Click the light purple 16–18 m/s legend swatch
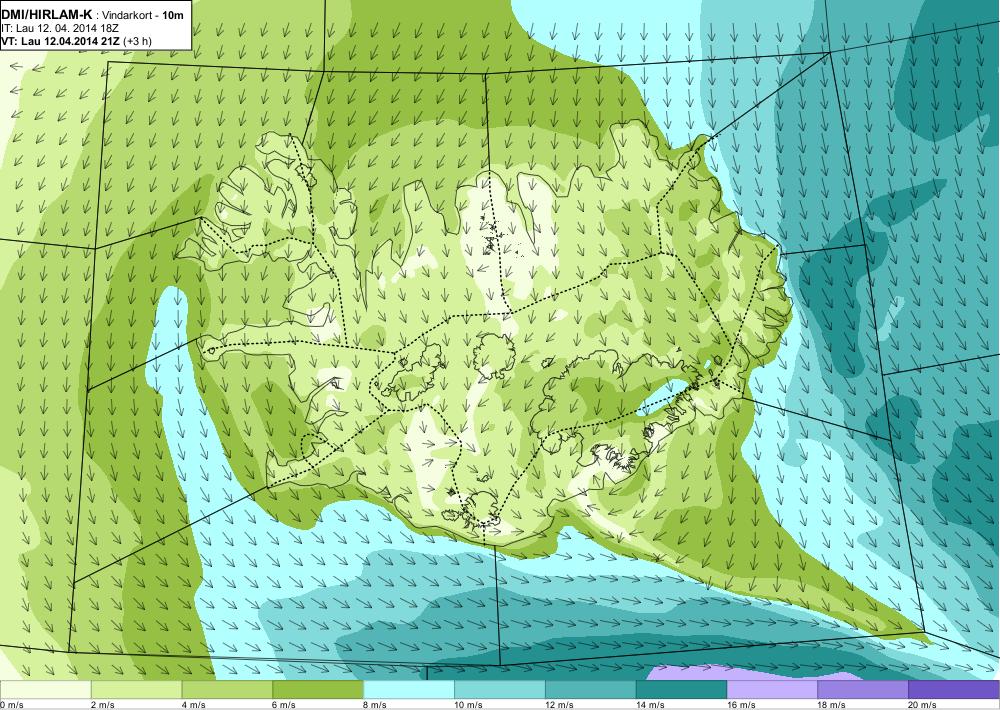The image size is (1000, 710). click(x=772, y=690)
